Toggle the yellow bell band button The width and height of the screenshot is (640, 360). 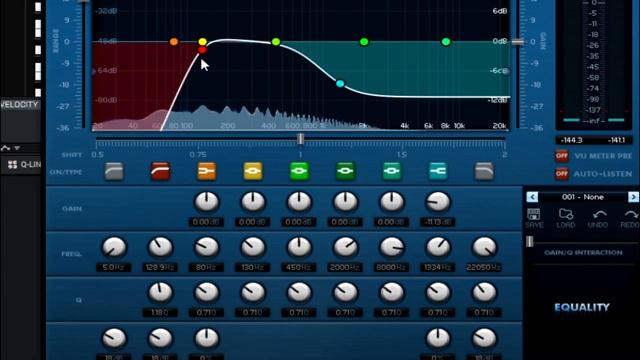coord(253,171)
